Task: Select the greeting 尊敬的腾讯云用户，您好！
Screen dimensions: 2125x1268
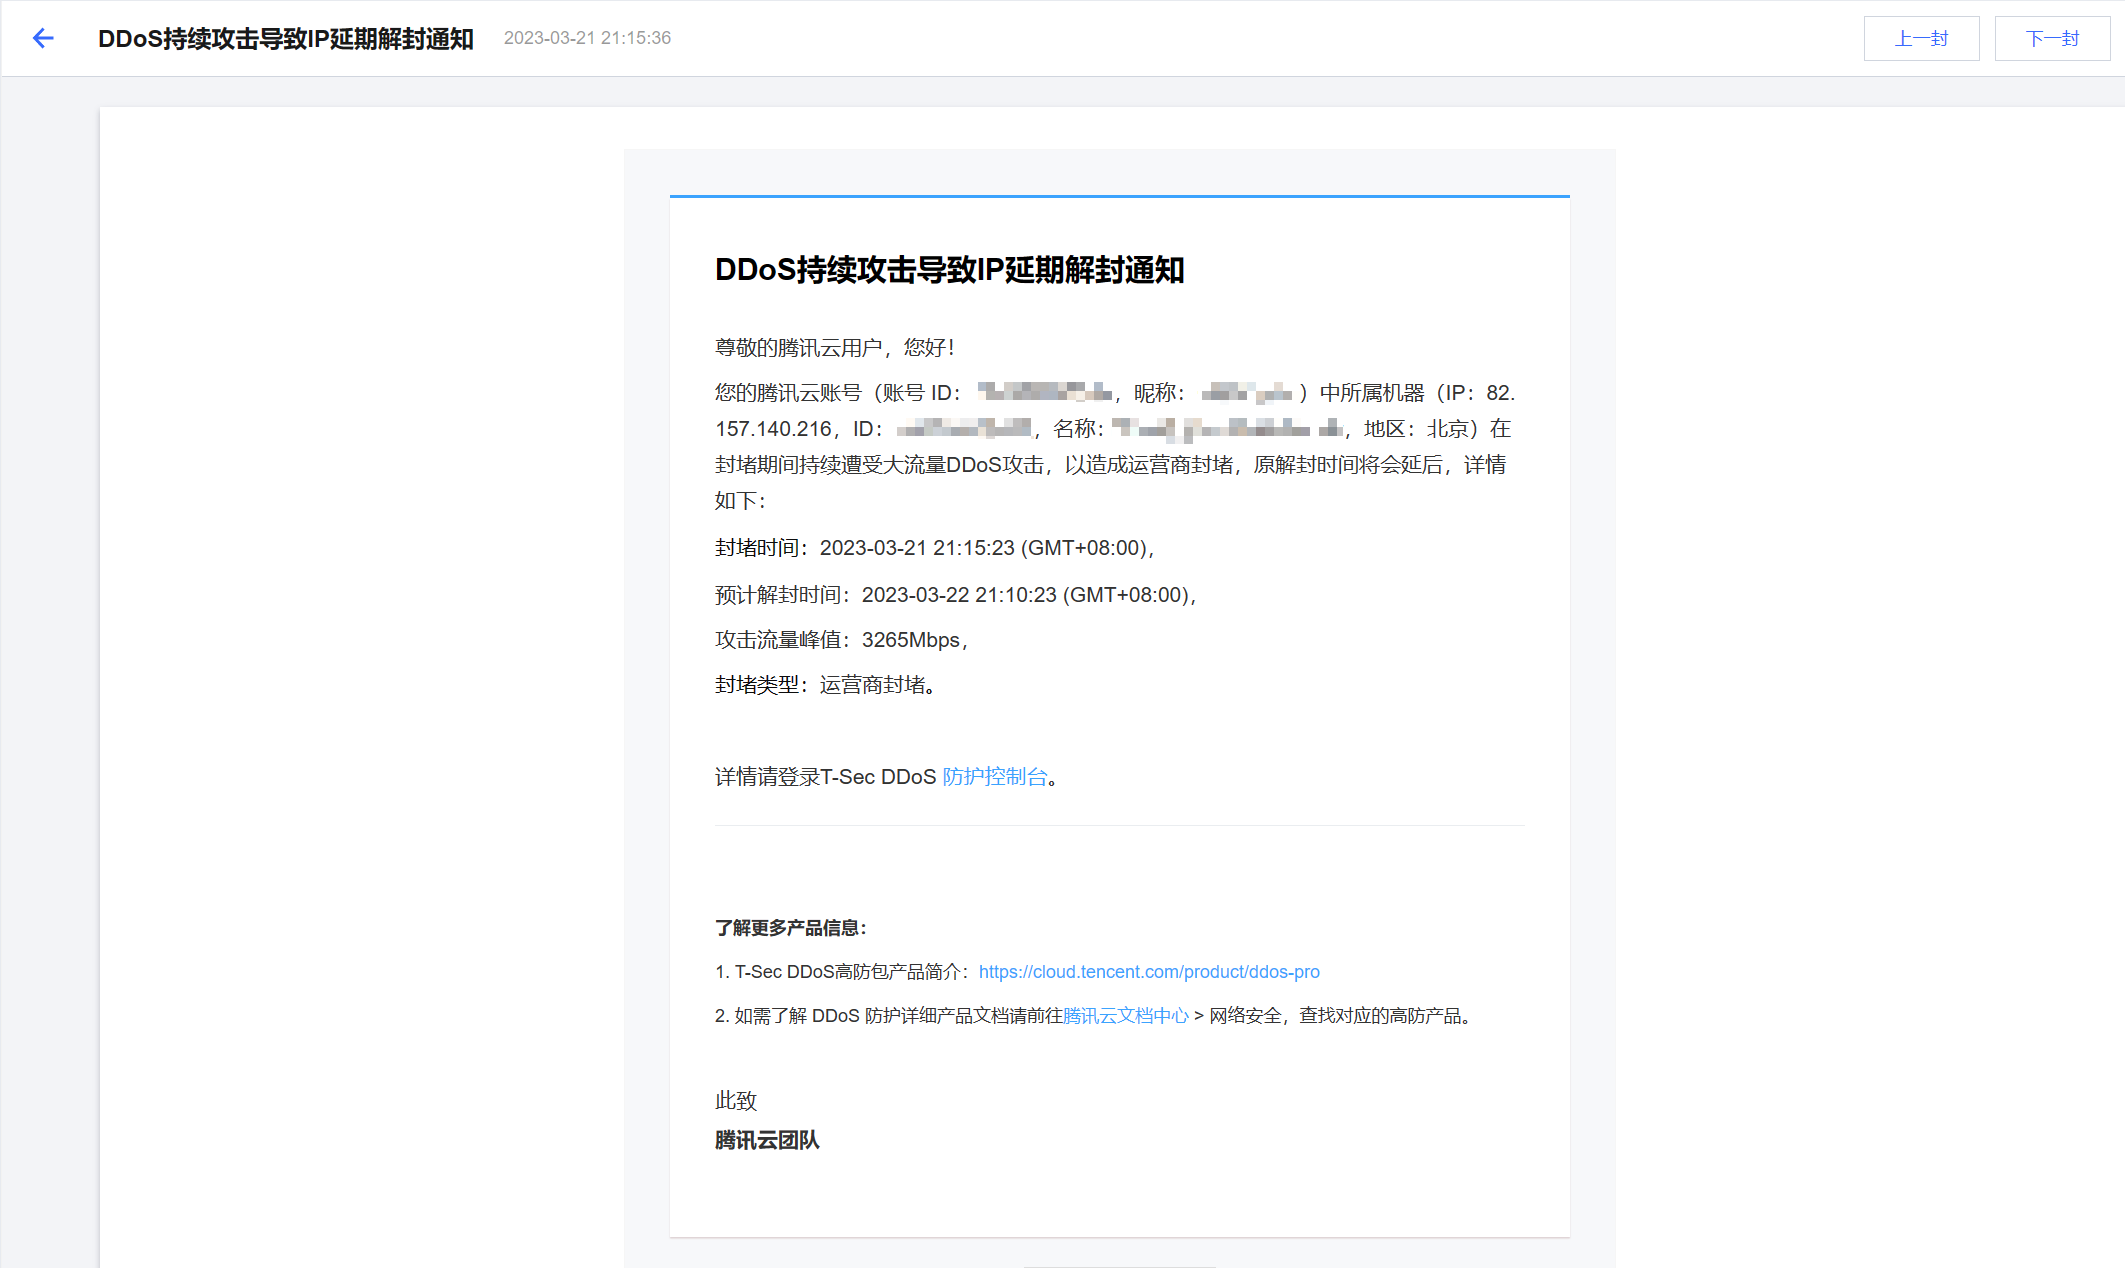Action: pos(837,348)
